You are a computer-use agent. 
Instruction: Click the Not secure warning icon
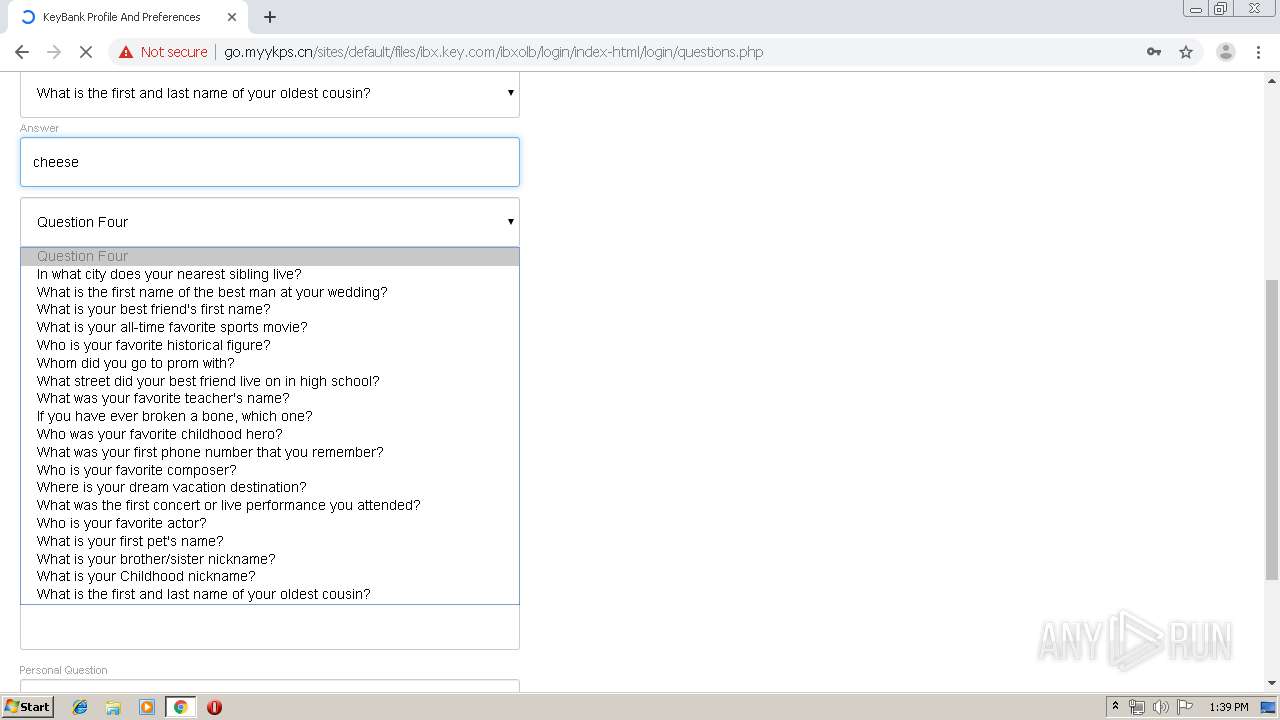coord(126,52)
